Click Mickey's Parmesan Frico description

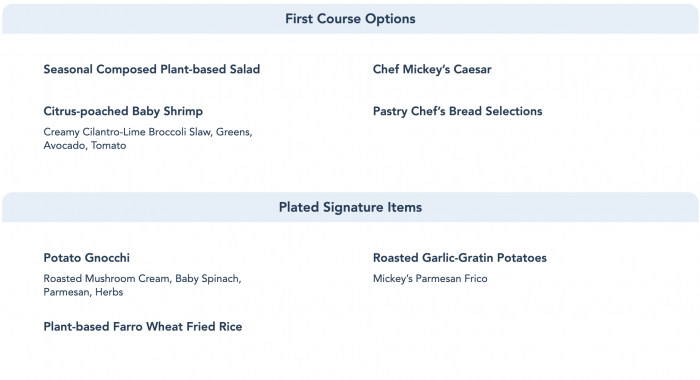430,279
